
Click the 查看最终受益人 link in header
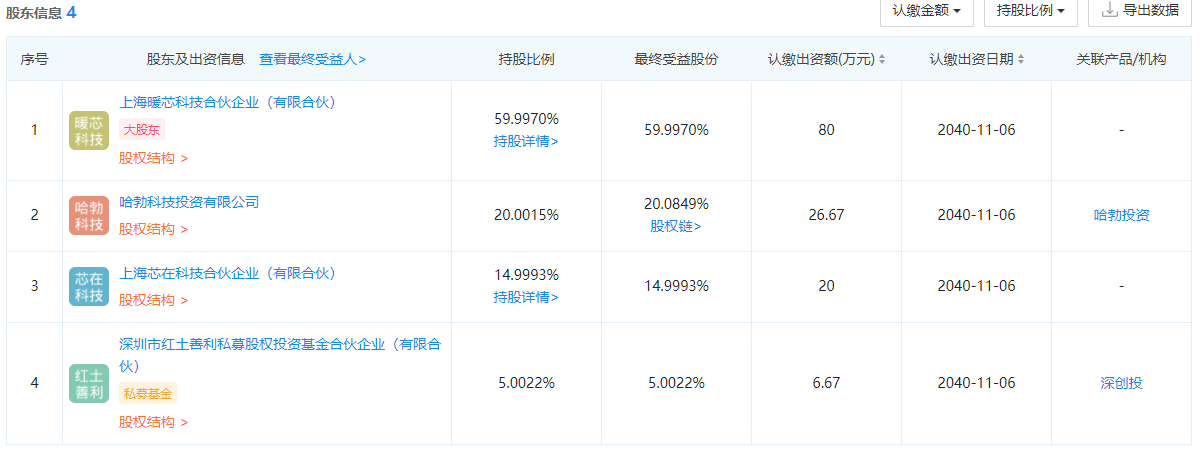click(x=312, y=59)
